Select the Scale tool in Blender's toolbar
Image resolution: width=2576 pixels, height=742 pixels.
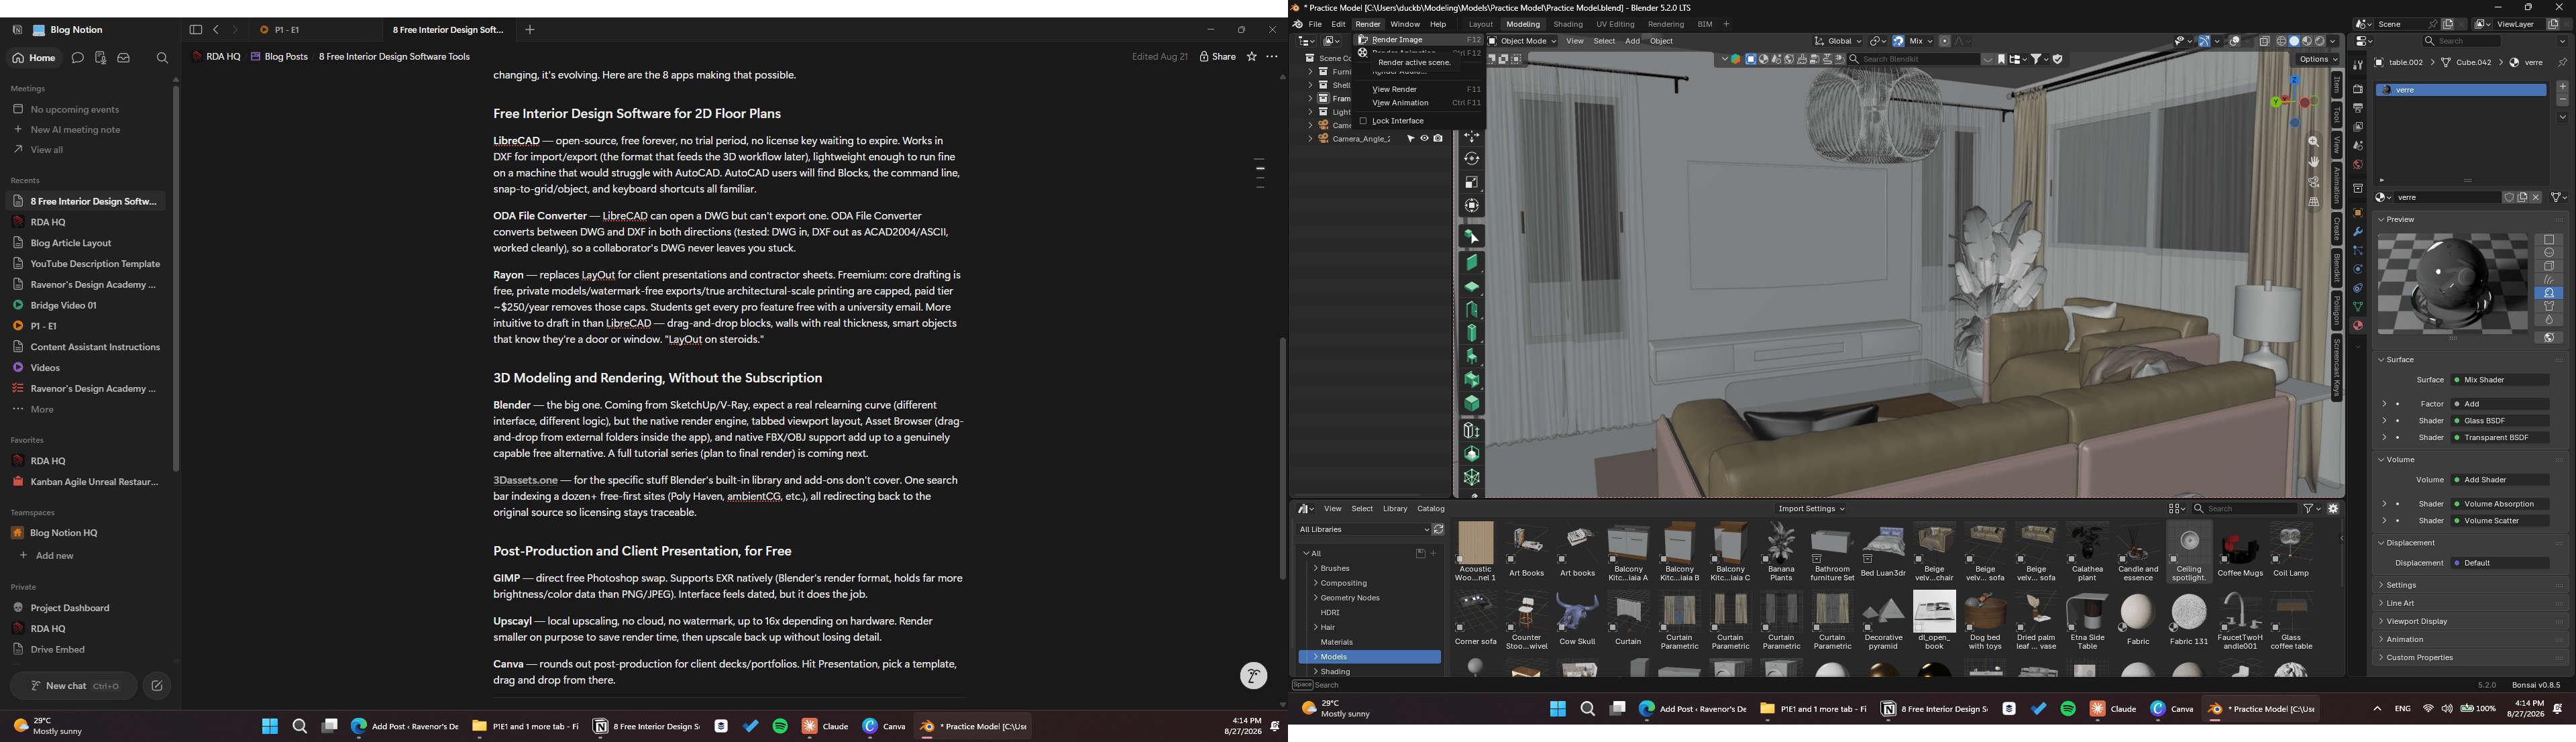[1471, 183]
